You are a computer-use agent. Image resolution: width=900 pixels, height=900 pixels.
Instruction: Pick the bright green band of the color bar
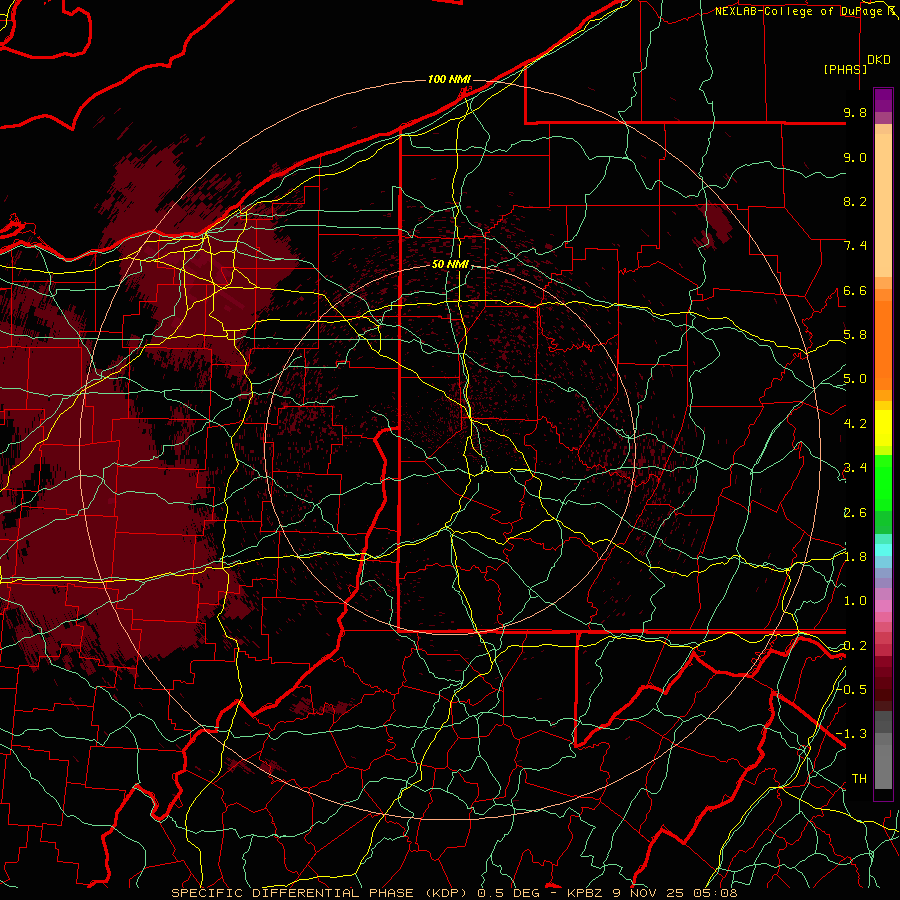[883, 482]
